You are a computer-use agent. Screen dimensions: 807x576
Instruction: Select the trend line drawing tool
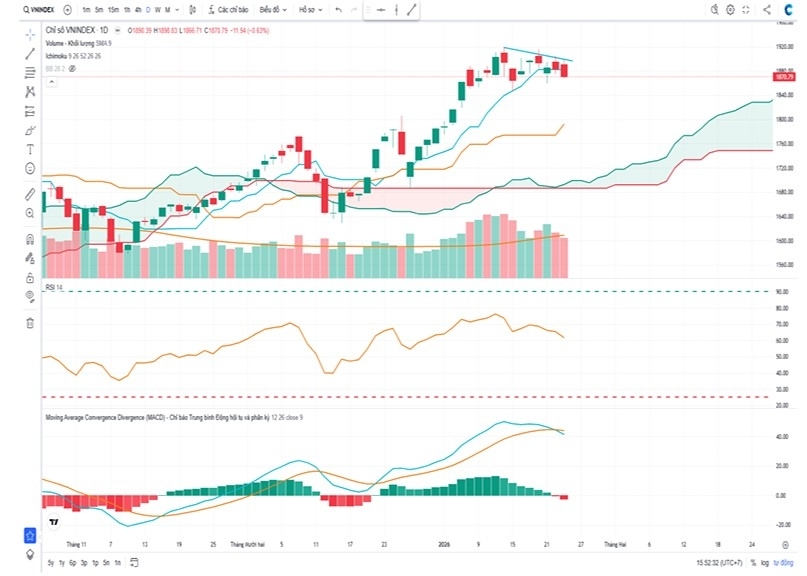(31, 52)
